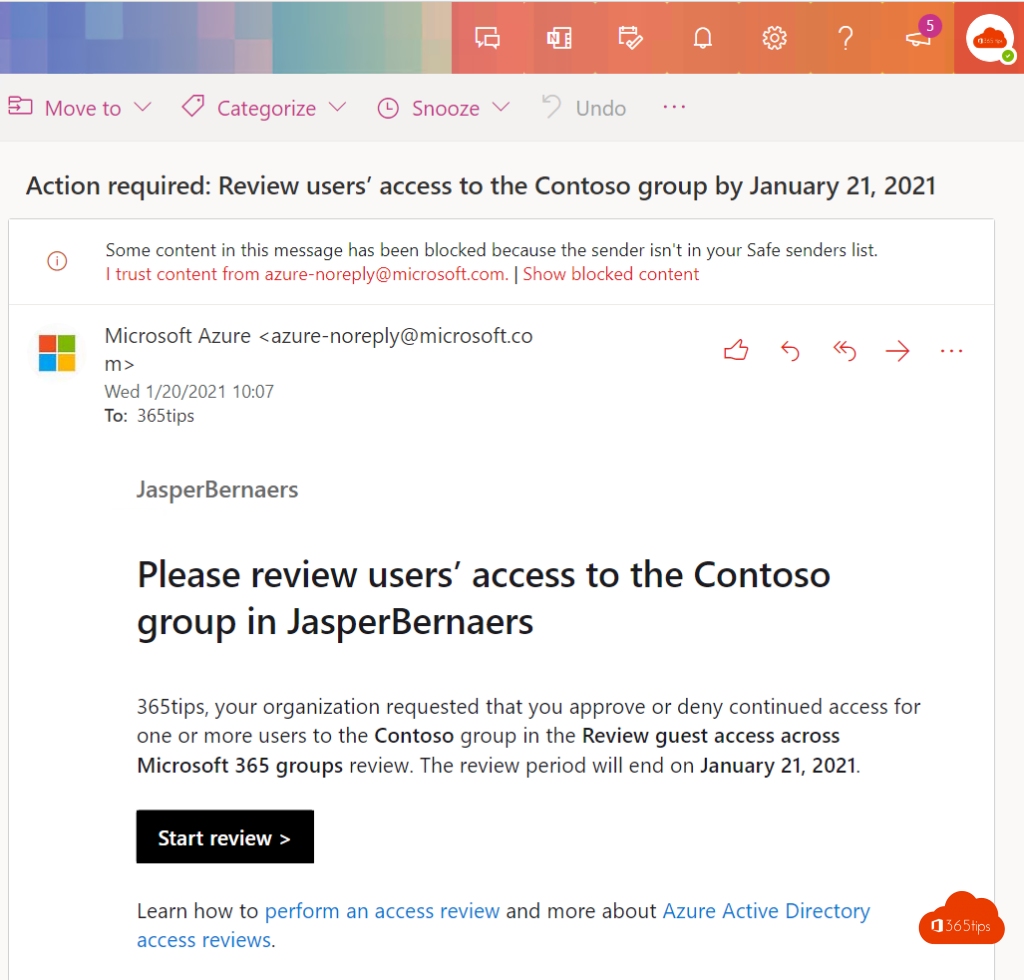Reply to the Microsoft Azure email
This screenshot has width=1024, height=980.
790,350
